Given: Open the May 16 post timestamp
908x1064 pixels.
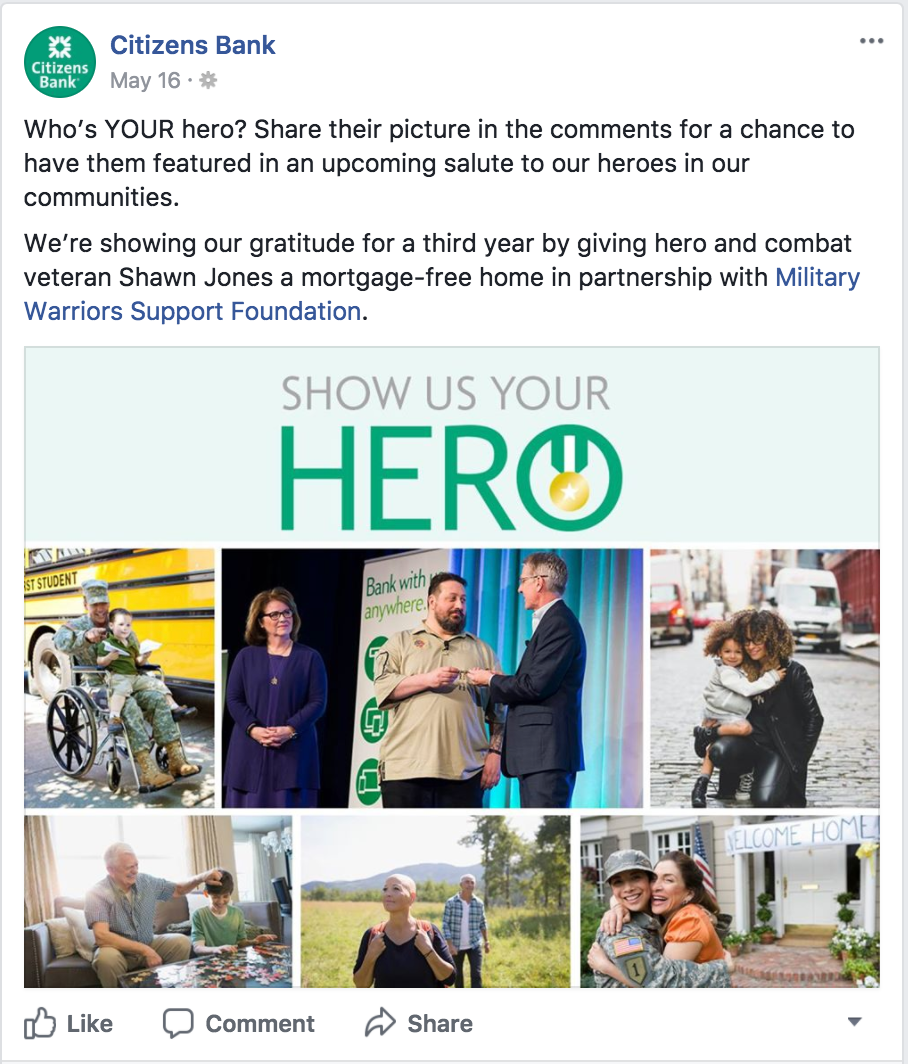Looking at the screenshot, I should [145, 81].
